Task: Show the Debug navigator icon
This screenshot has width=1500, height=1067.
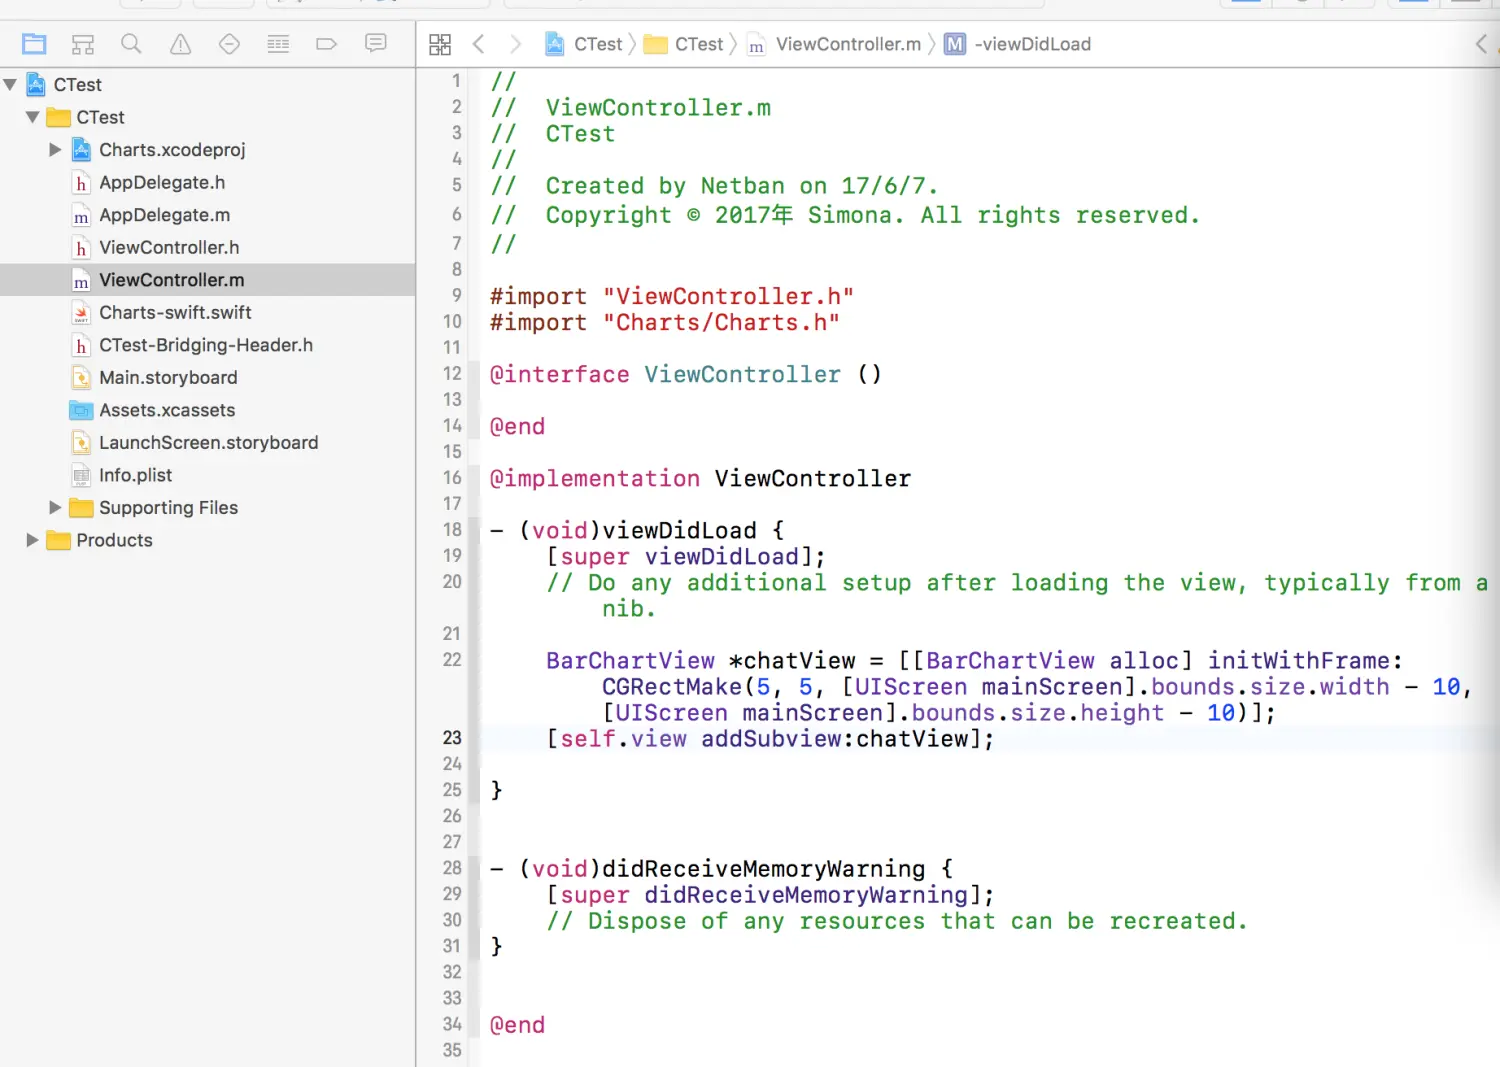Action: 278,44
